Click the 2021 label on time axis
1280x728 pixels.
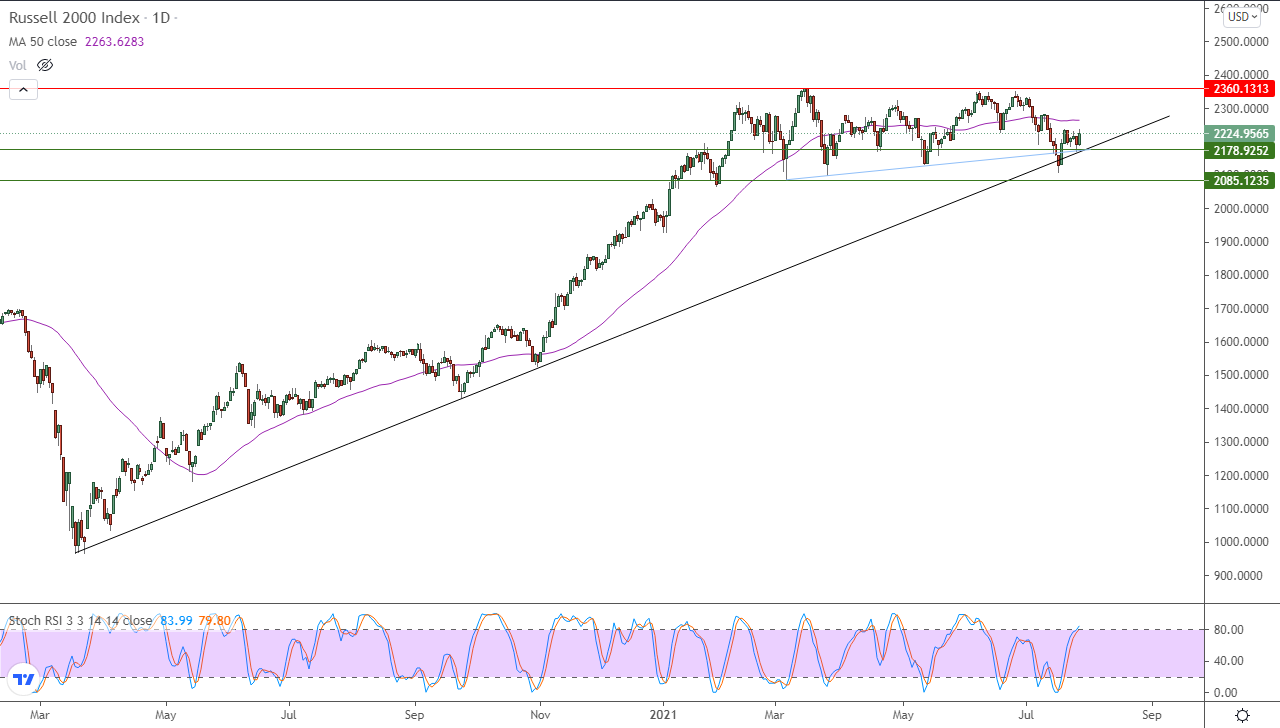pos(665,716)
